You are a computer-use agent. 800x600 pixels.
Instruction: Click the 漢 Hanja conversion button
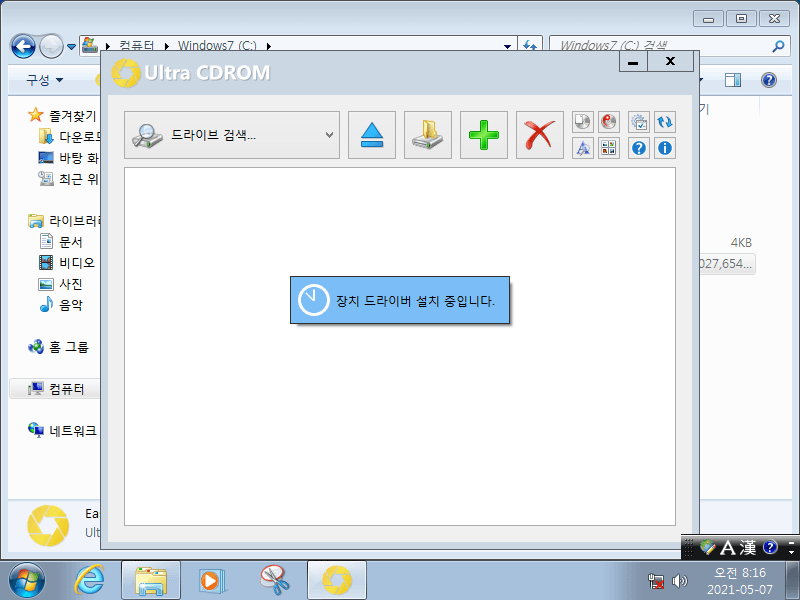pyautogui.click(x=747, y=548)
